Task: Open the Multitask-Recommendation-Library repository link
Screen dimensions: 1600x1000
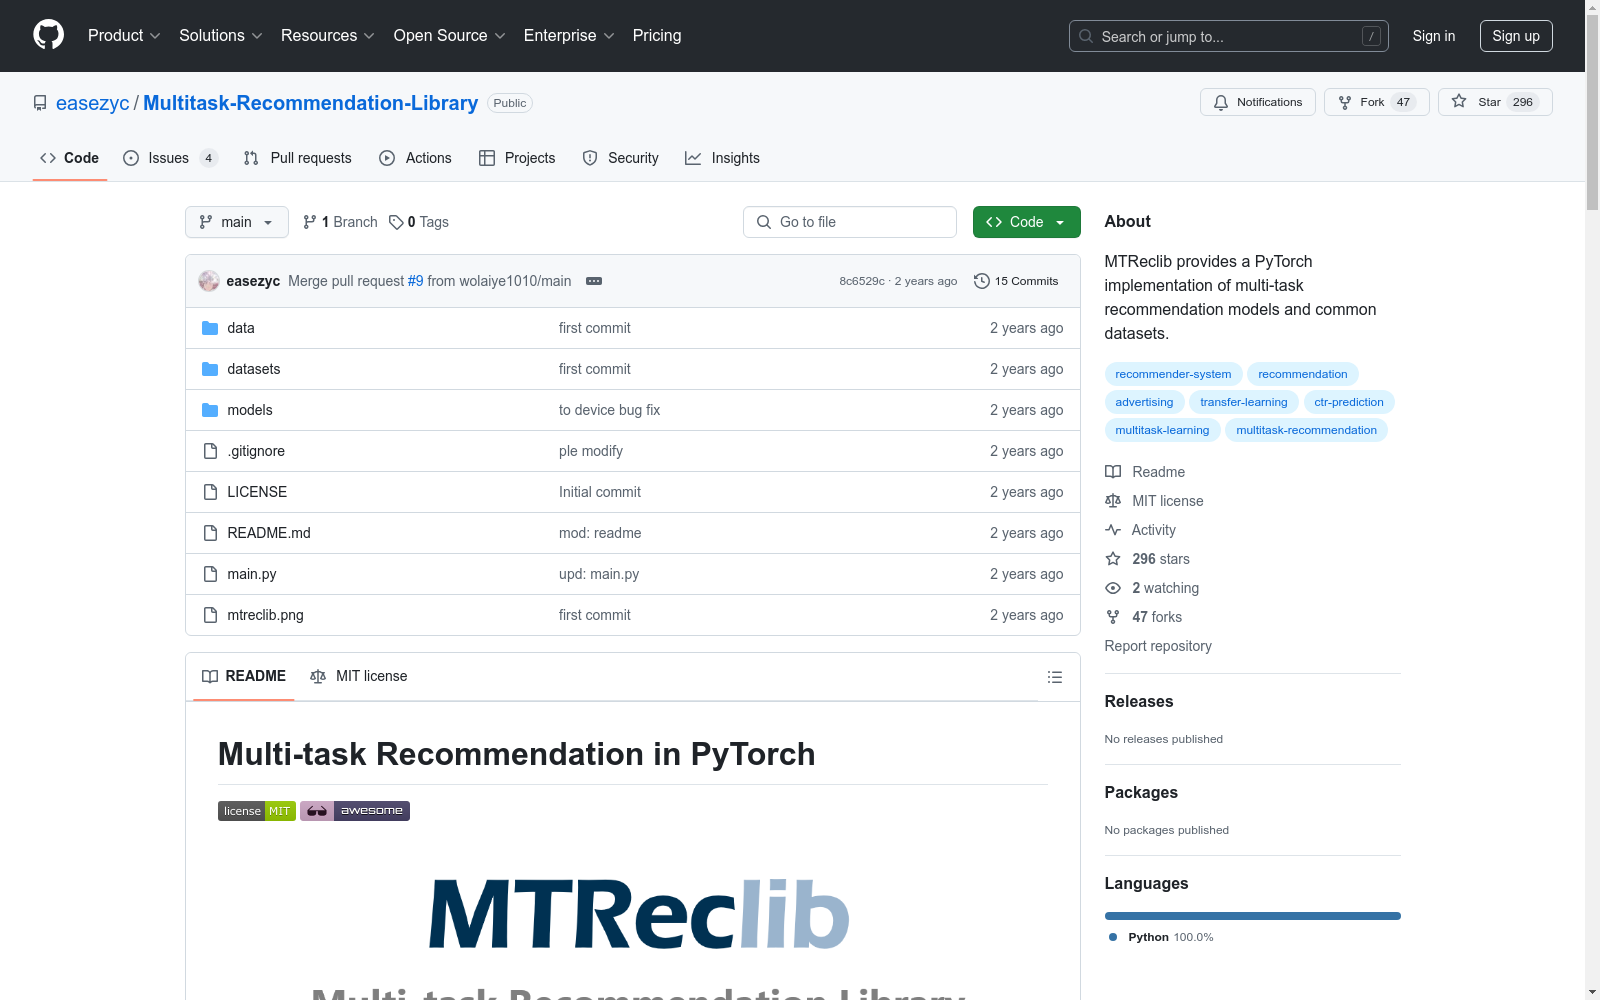Action: tap(311, 103)
